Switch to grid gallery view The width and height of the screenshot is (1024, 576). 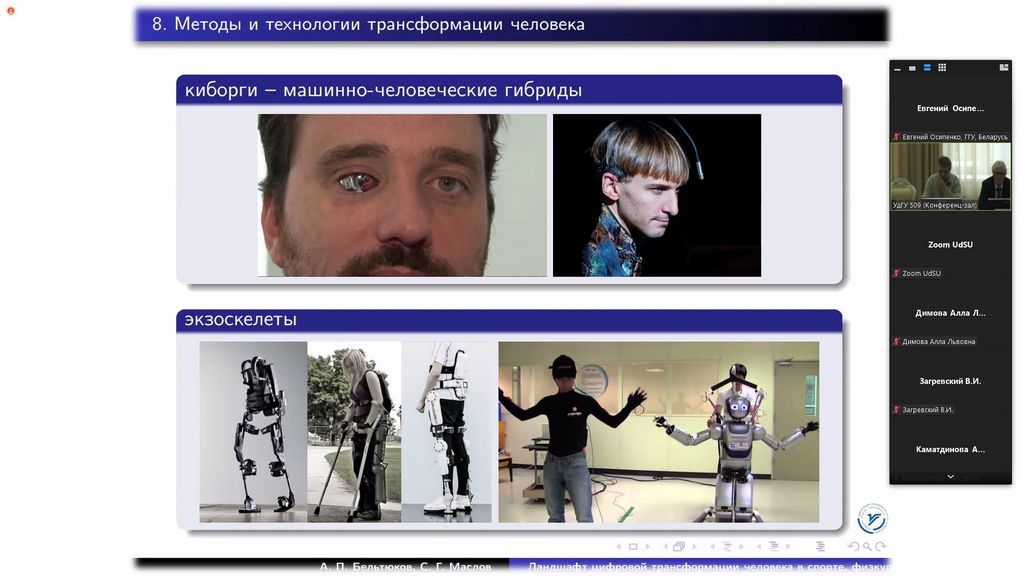942,68
